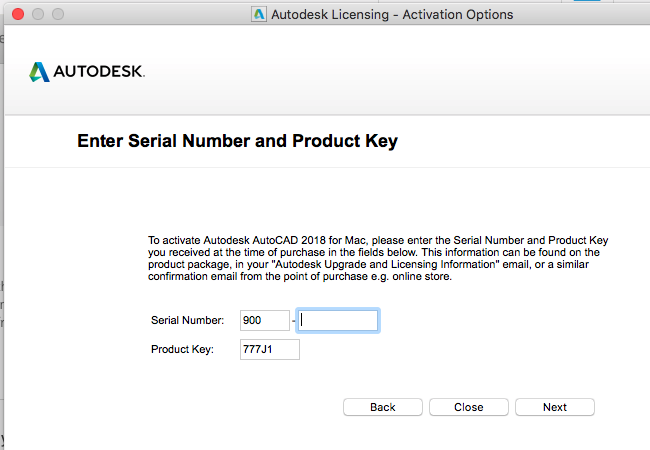The height and width of the screenshot is (450, 650).
Task: Click the Product Key field containing 777J1
Action: click(269, 349)
